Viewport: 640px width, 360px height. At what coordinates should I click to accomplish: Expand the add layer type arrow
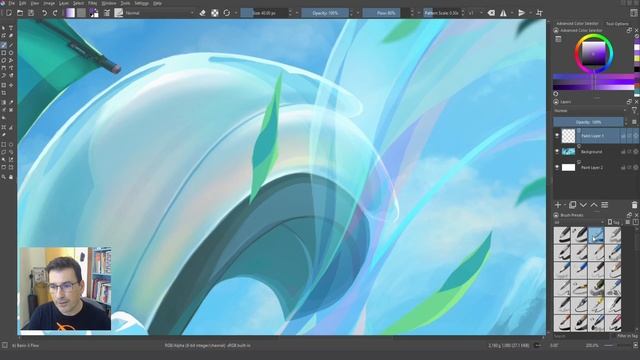point(565,205)
